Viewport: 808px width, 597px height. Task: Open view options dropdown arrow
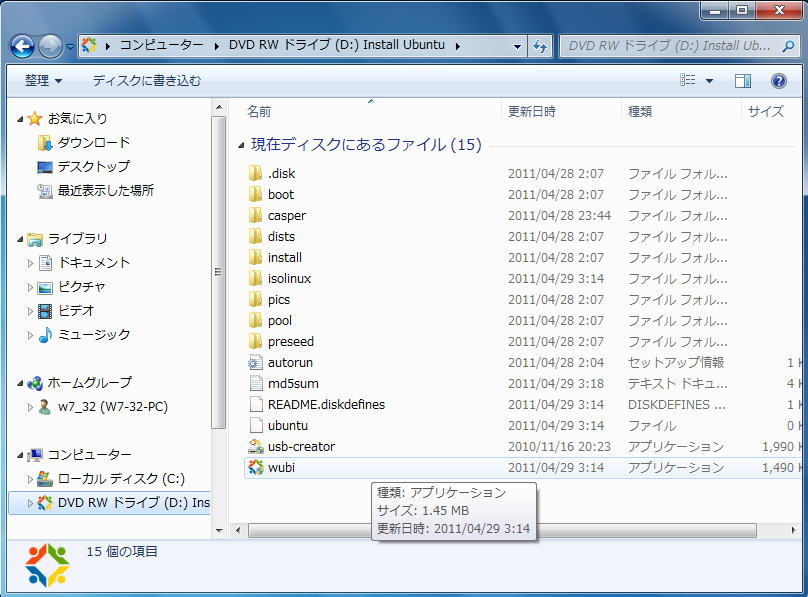point(709,81)
